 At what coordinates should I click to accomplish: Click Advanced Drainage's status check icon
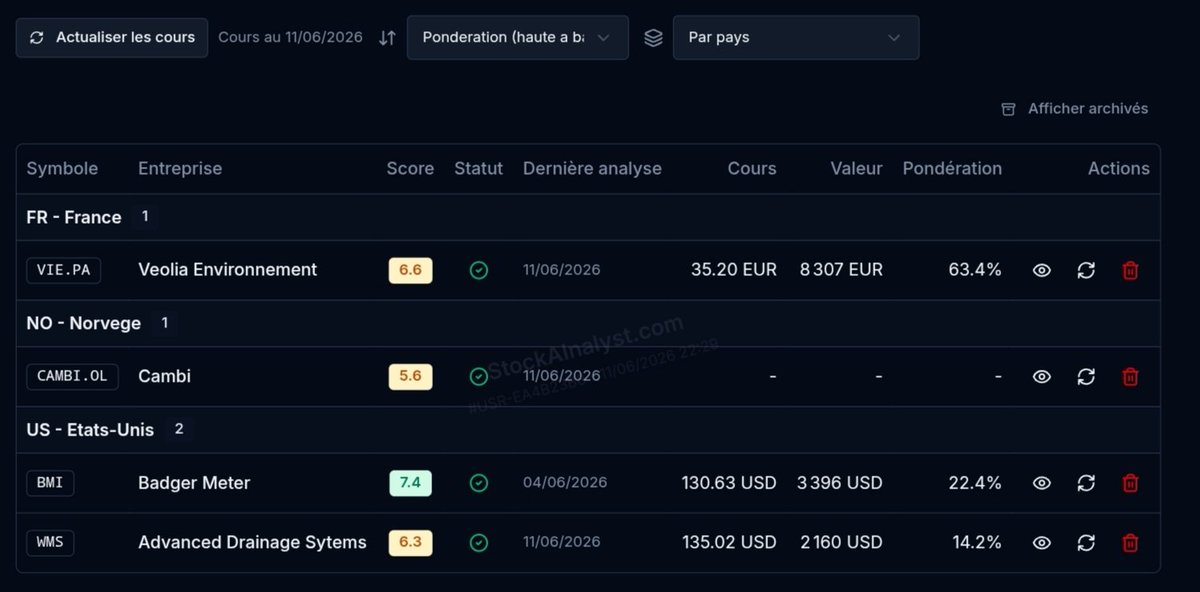click(479, 542)
